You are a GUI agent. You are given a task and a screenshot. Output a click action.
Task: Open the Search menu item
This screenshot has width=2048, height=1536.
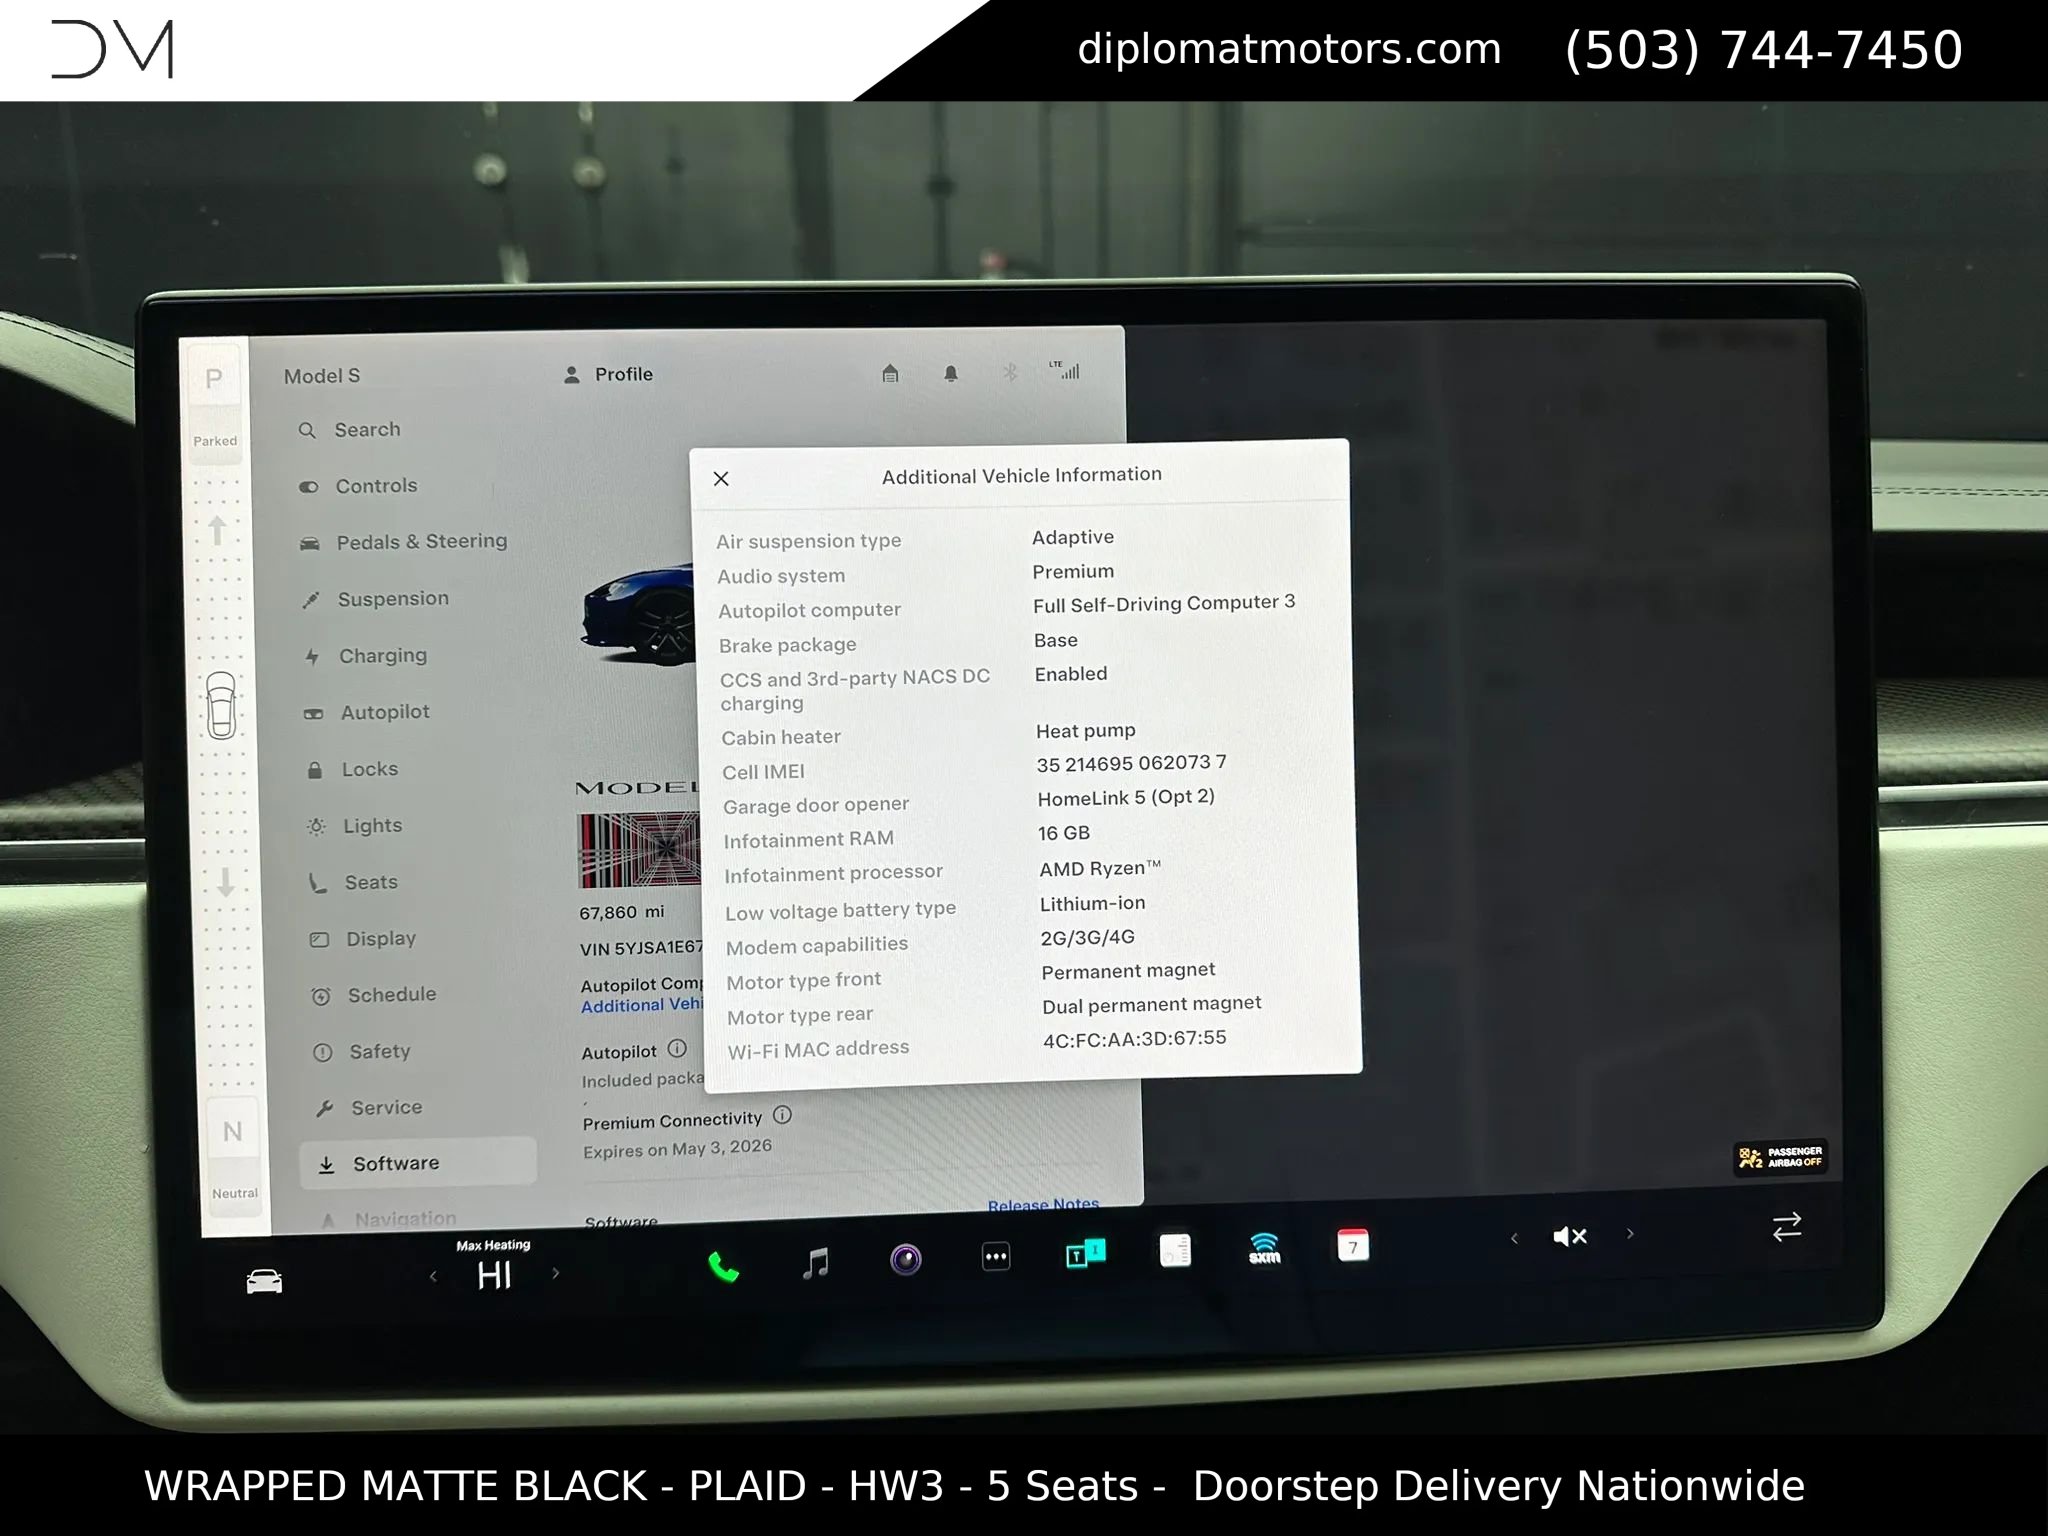(349, 430)
